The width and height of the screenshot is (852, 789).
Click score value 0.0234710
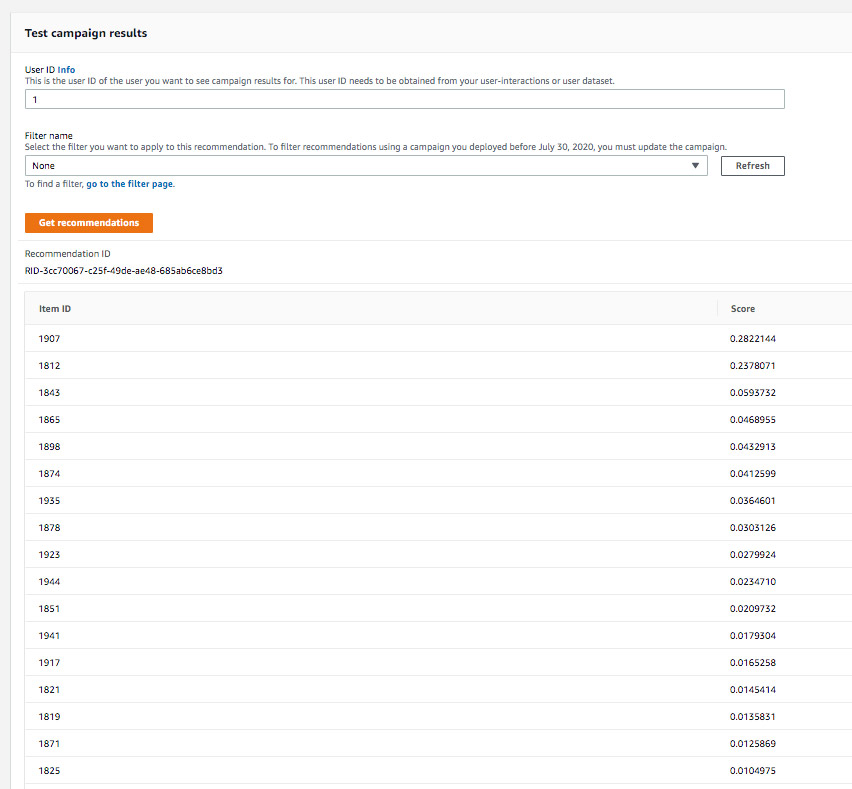753,581
